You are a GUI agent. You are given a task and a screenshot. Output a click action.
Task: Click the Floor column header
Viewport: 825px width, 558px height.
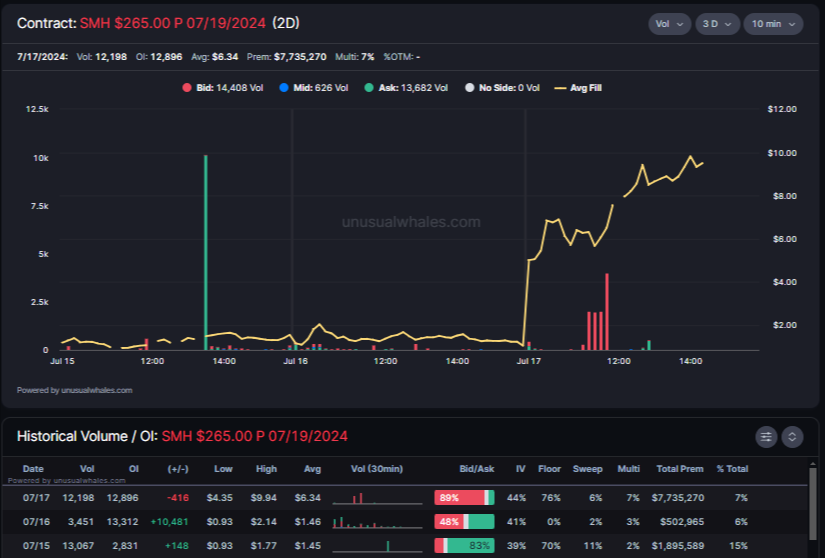point(549,469)
